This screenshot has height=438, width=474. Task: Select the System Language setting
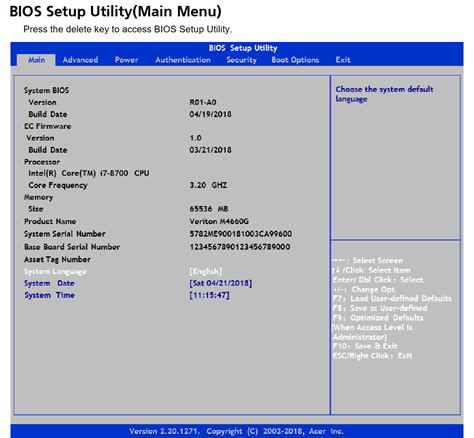click(55, 272)
